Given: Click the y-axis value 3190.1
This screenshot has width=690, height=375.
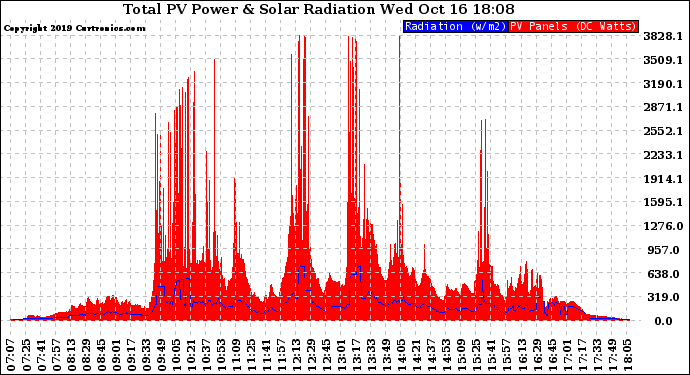Looking at the screenshot, I should point(663,84).
